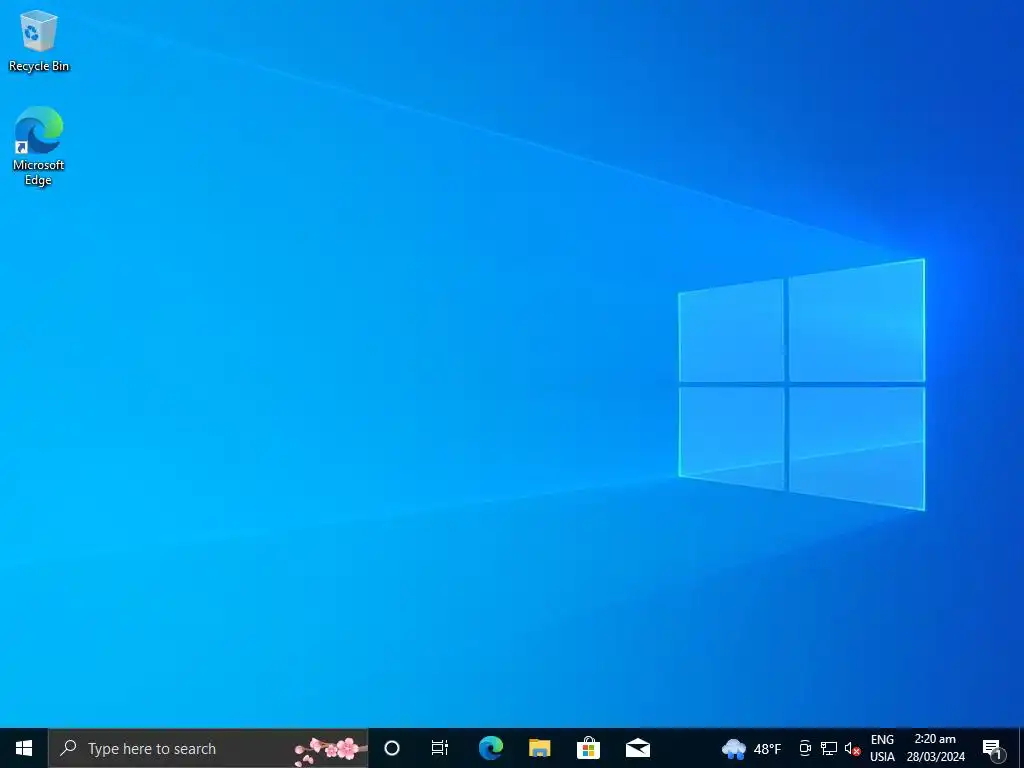Click the muted volume speaker icon
Viewport: 1024px width, 768px height.
[852, 748]
